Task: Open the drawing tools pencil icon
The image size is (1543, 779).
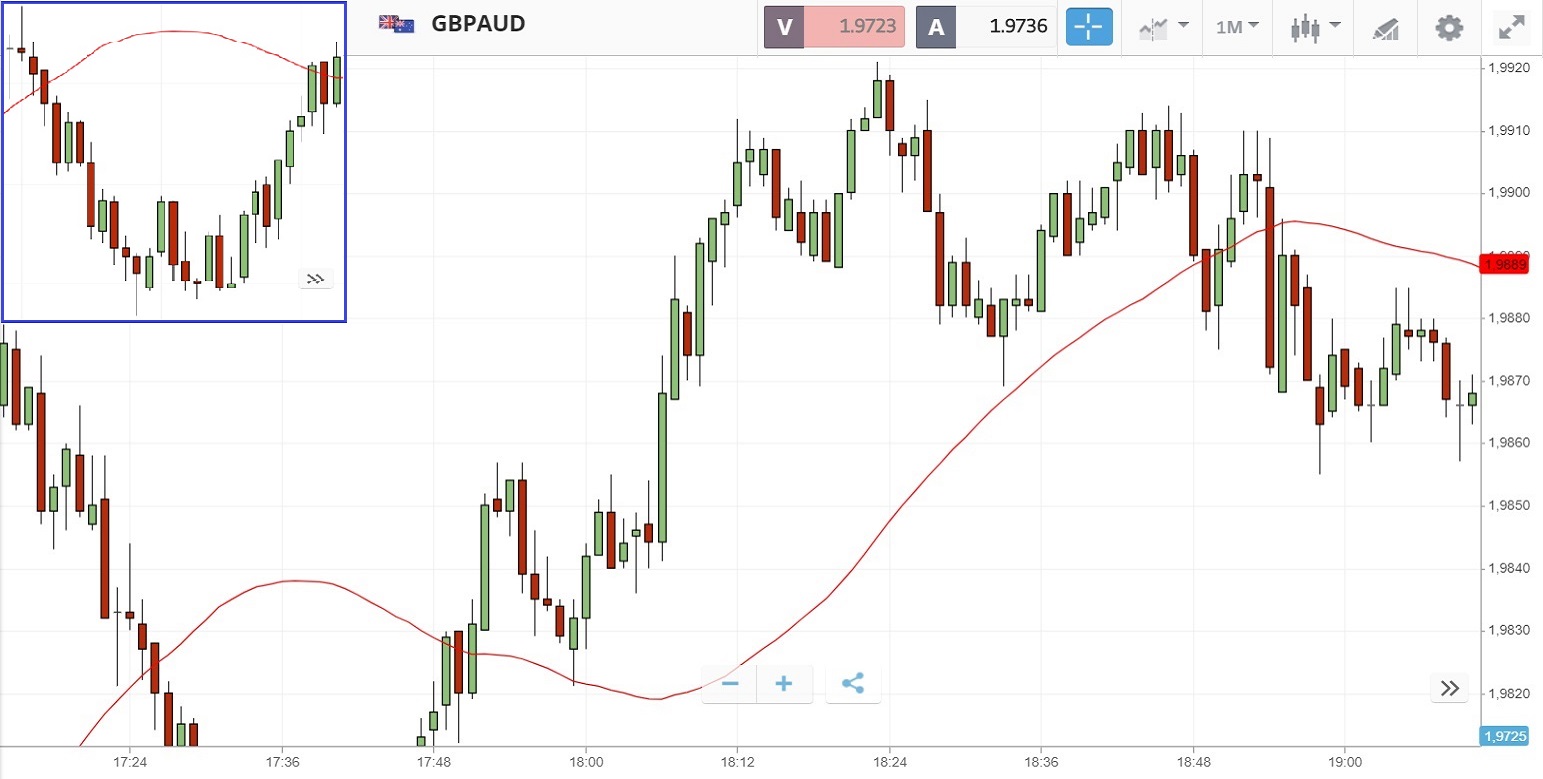Action: 1384,28
